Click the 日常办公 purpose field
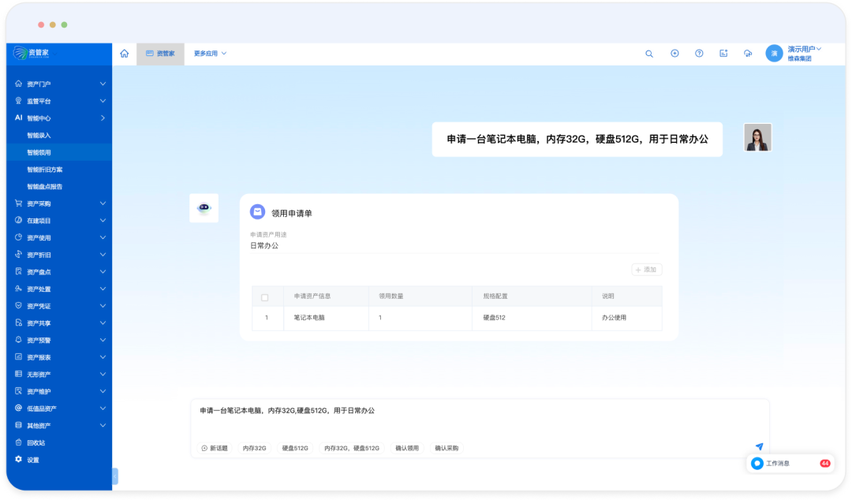Screen dimensions: 852x500 [455, 246]
